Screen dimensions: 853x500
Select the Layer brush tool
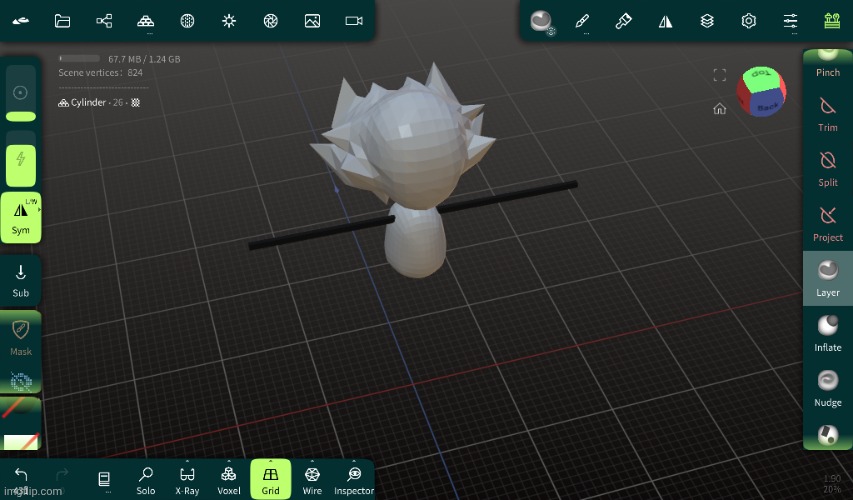[827, 279]
